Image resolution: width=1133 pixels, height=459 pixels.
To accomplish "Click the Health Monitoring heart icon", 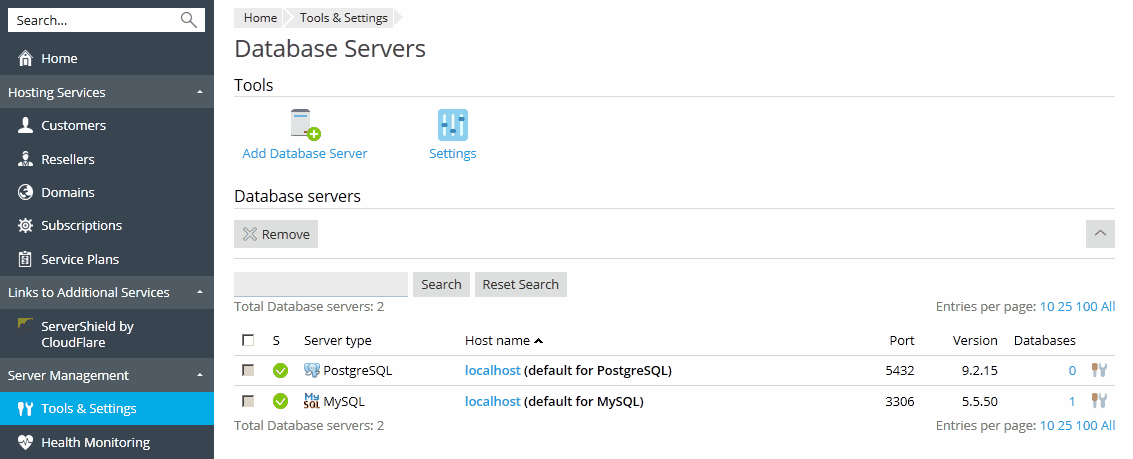I will [x=25, y=442].
